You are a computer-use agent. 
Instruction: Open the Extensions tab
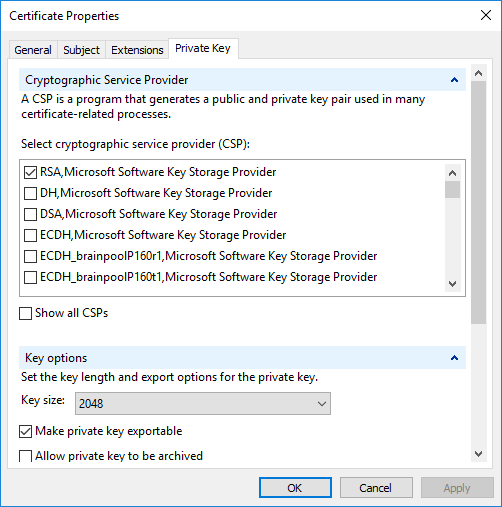tap(137, 50)
